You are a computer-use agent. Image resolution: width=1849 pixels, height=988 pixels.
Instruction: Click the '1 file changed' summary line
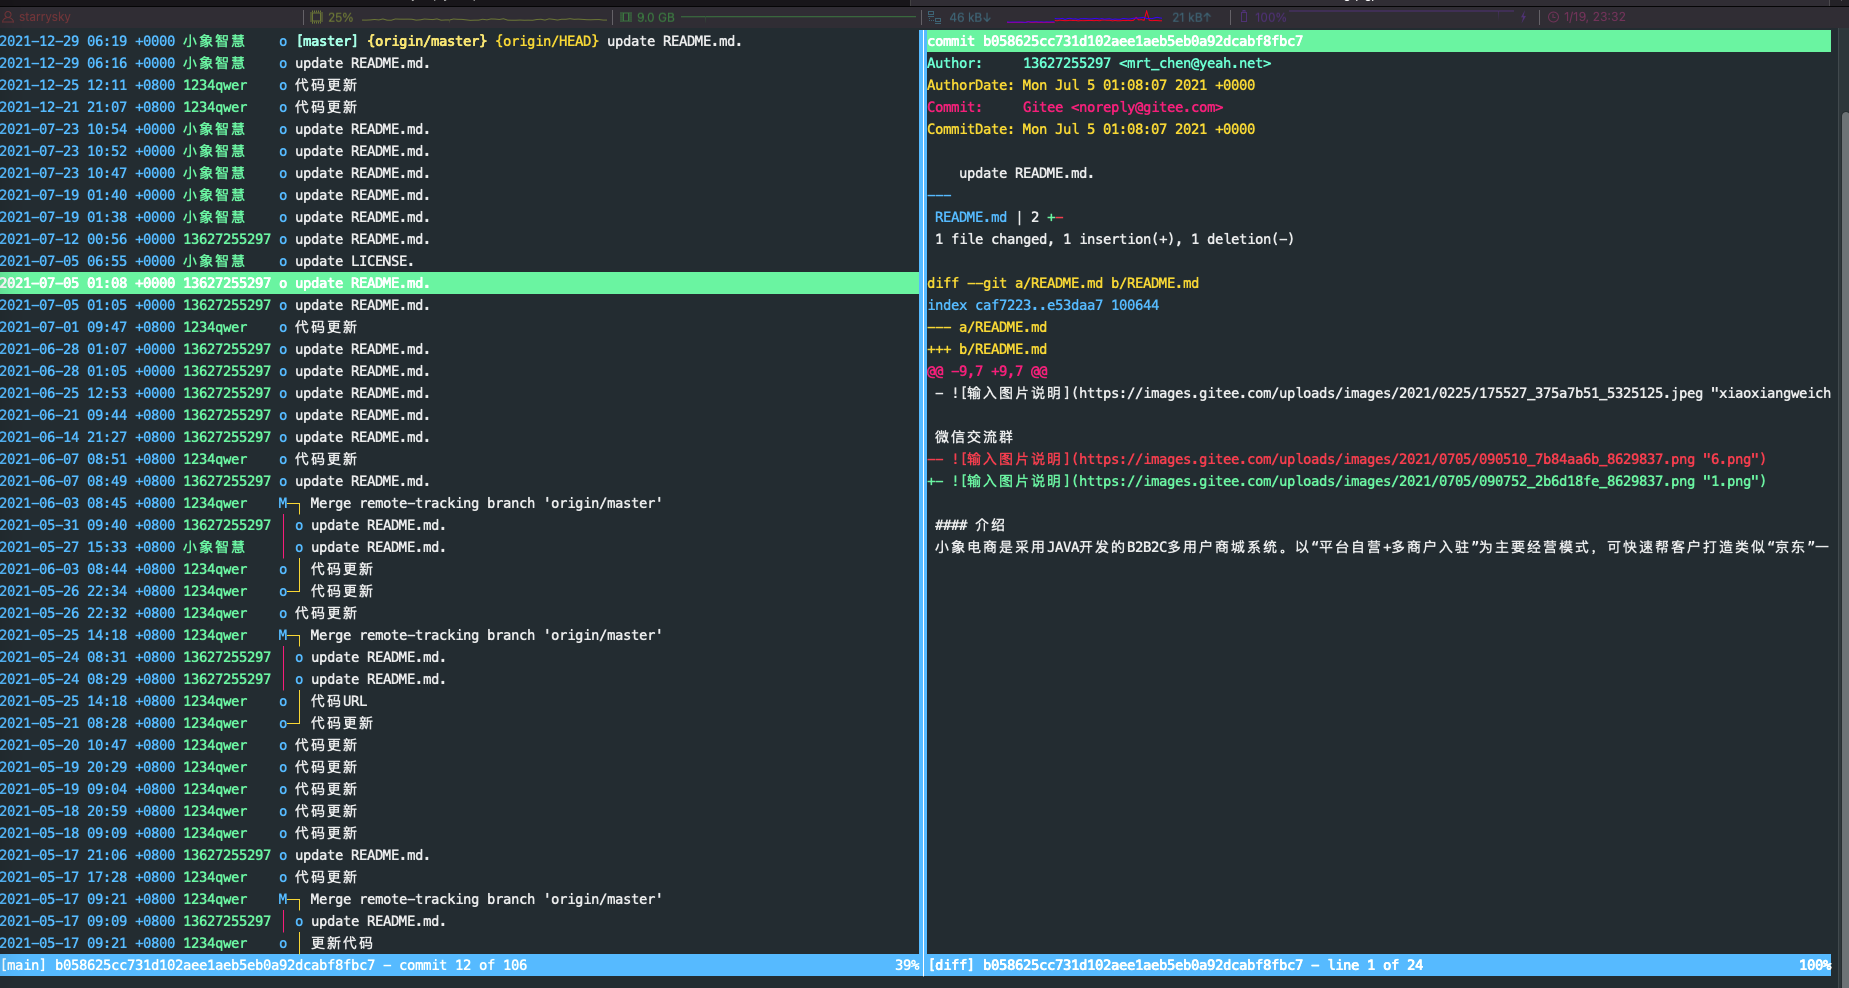pyautogui.click(x=1114, y=239)
